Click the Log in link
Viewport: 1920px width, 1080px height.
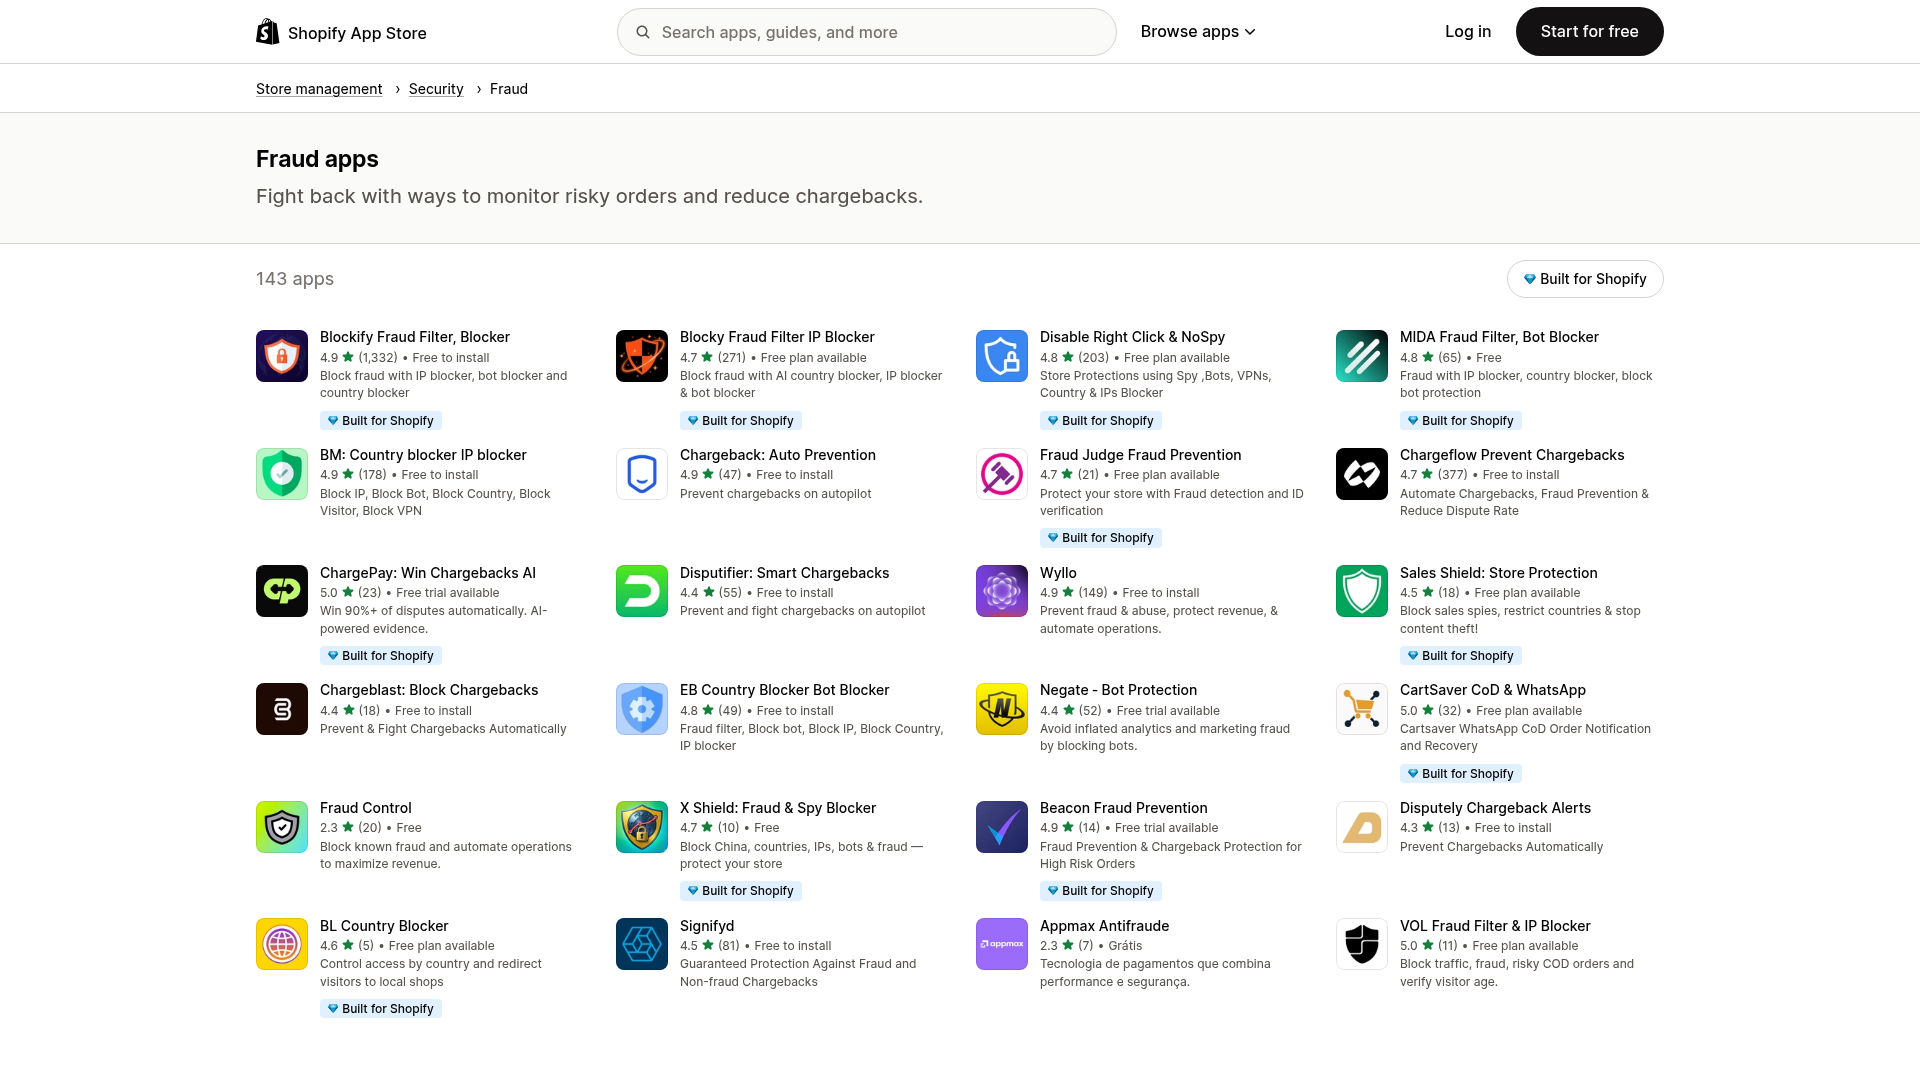tap(1468, 32)
